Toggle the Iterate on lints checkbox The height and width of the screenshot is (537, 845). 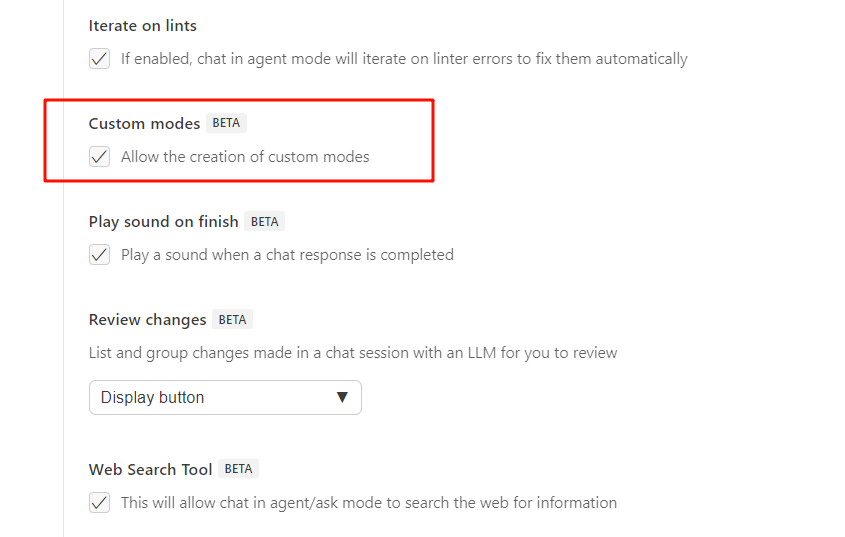[x=100, y=59]
